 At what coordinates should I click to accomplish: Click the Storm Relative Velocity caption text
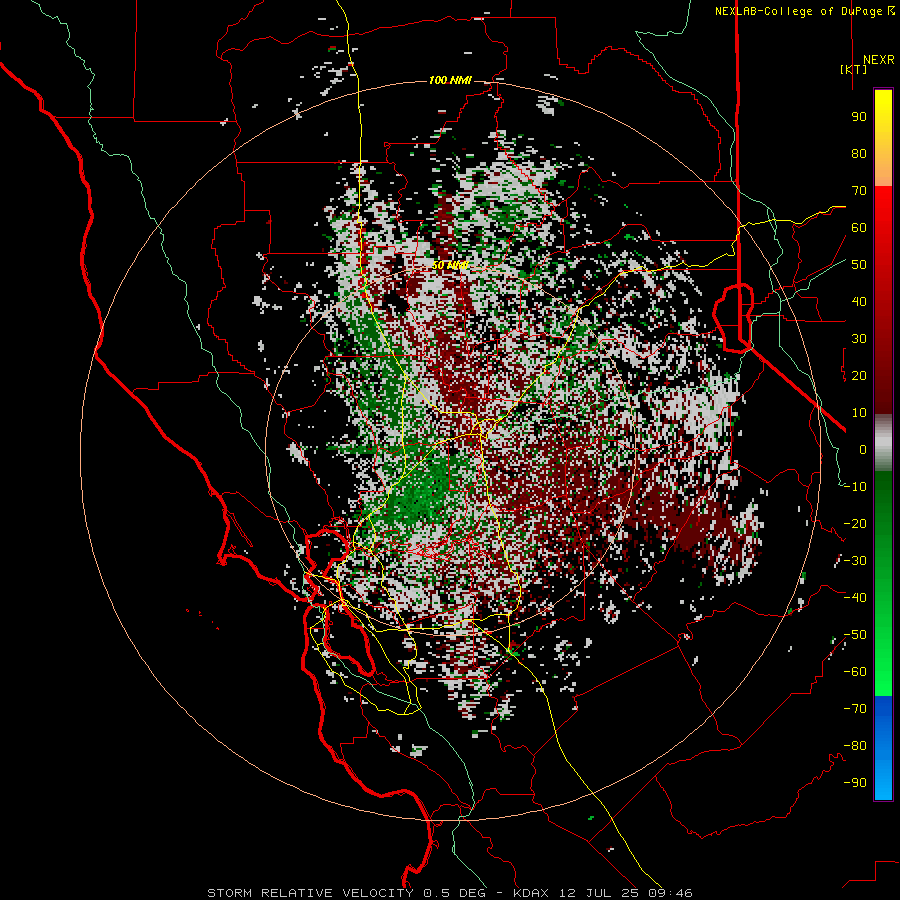(x=449, y=893)
